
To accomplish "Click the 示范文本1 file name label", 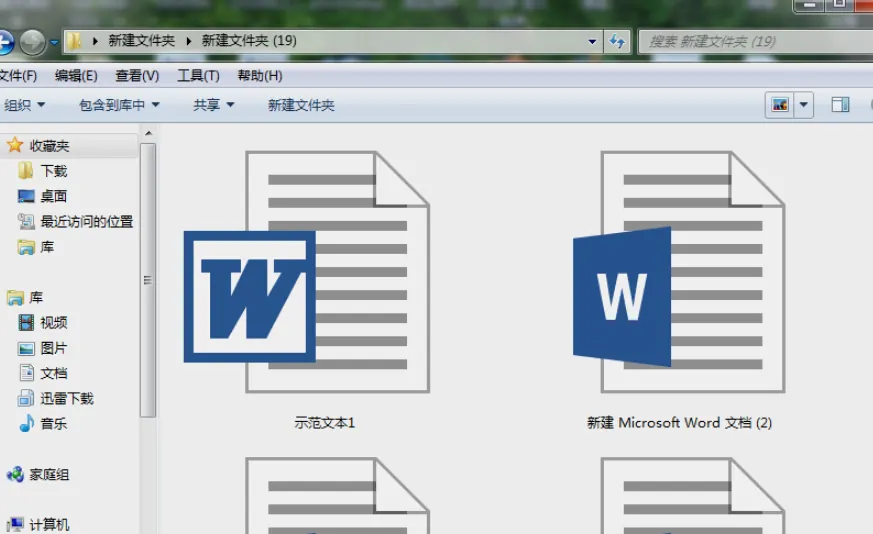I will coord(325,423).
